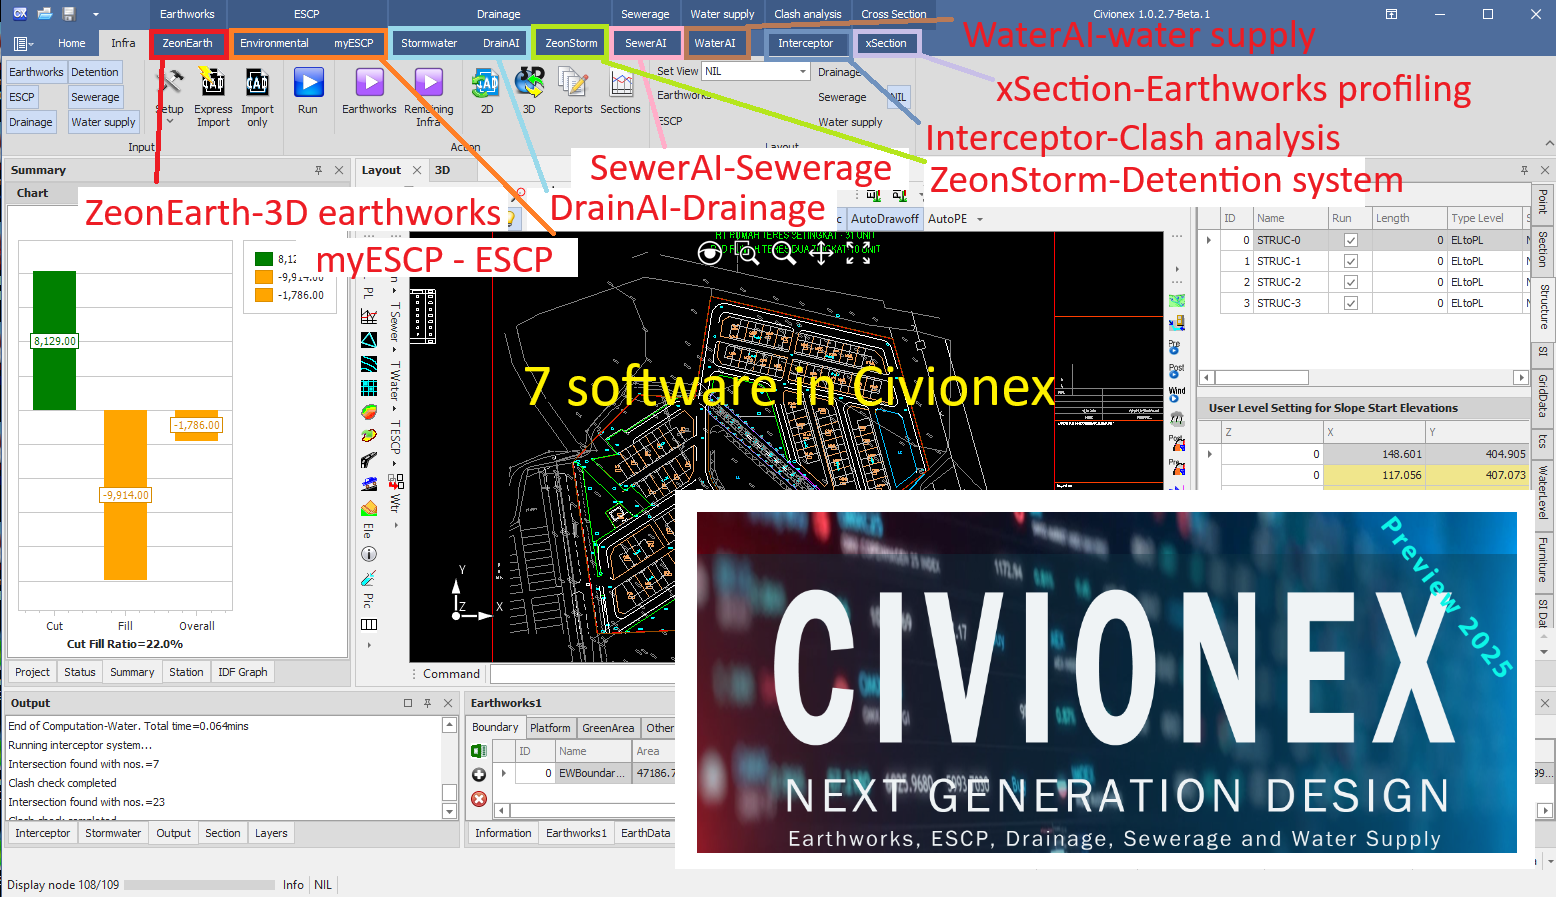
Task: Toggle the Water supply input button
Action: point(103,122)
